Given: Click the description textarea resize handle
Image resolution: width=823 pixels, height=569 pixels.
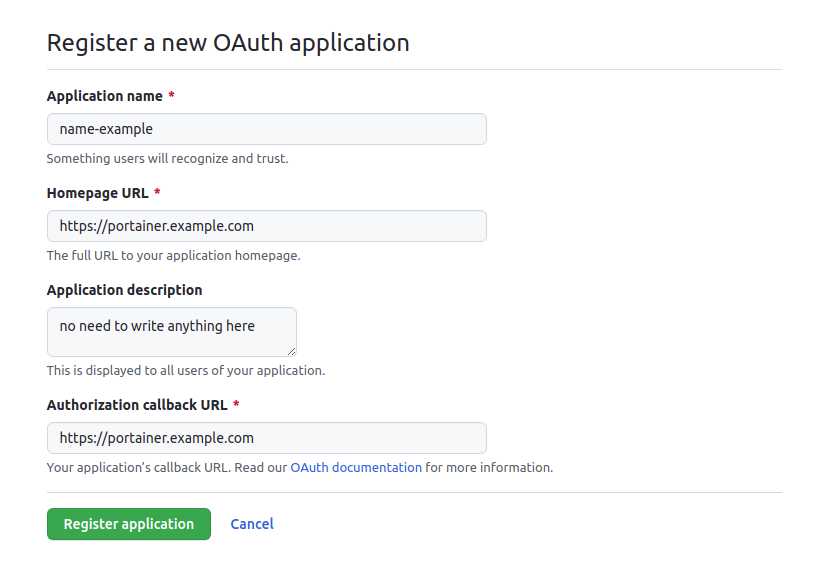Looking at the screenshot, I should point(291,352).
